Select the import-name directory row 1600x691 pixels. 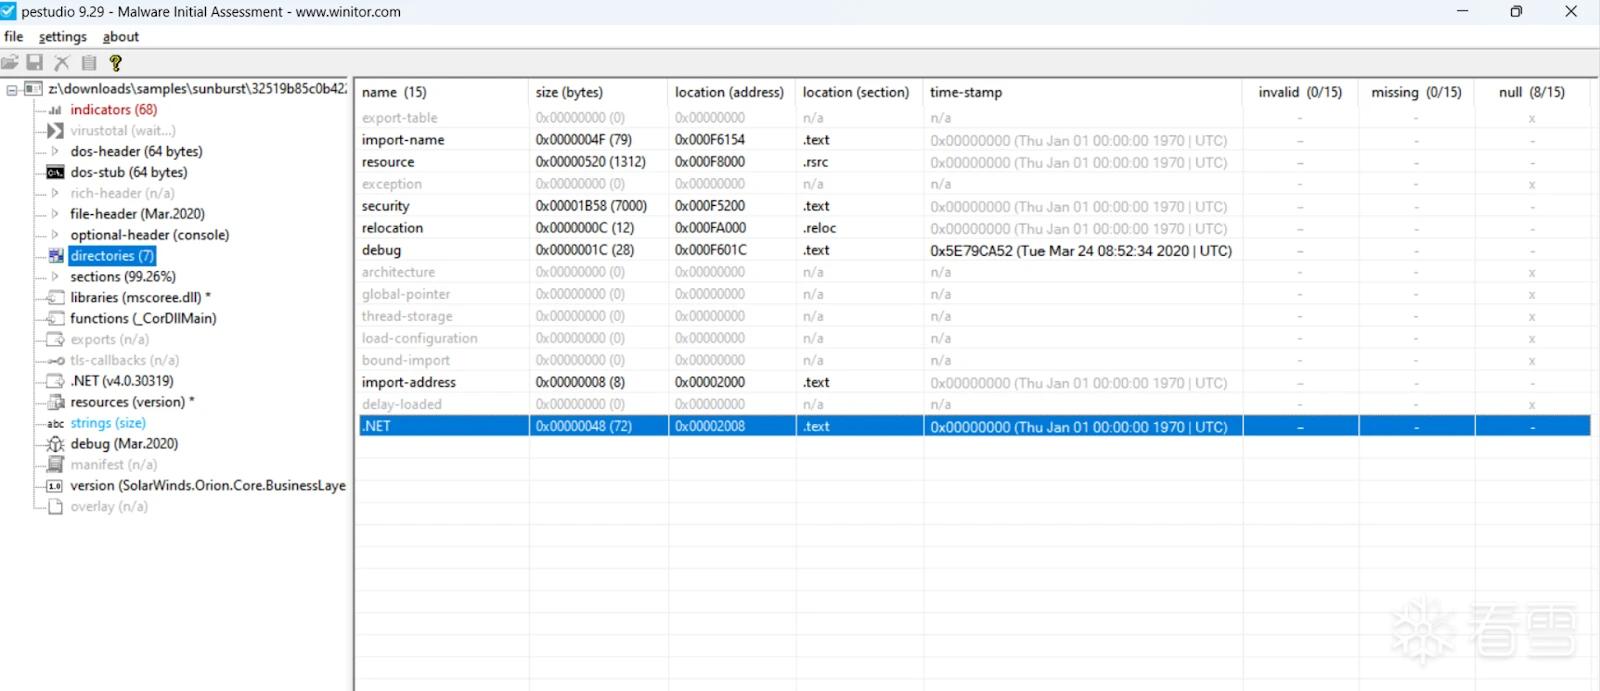975,140
